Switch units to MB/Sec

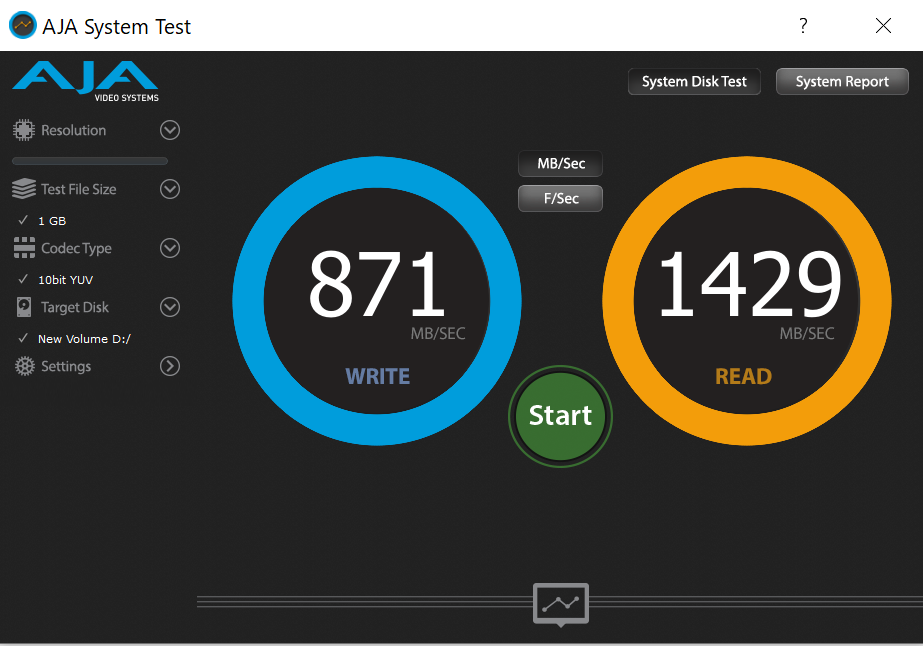click(x=560, y=164)
